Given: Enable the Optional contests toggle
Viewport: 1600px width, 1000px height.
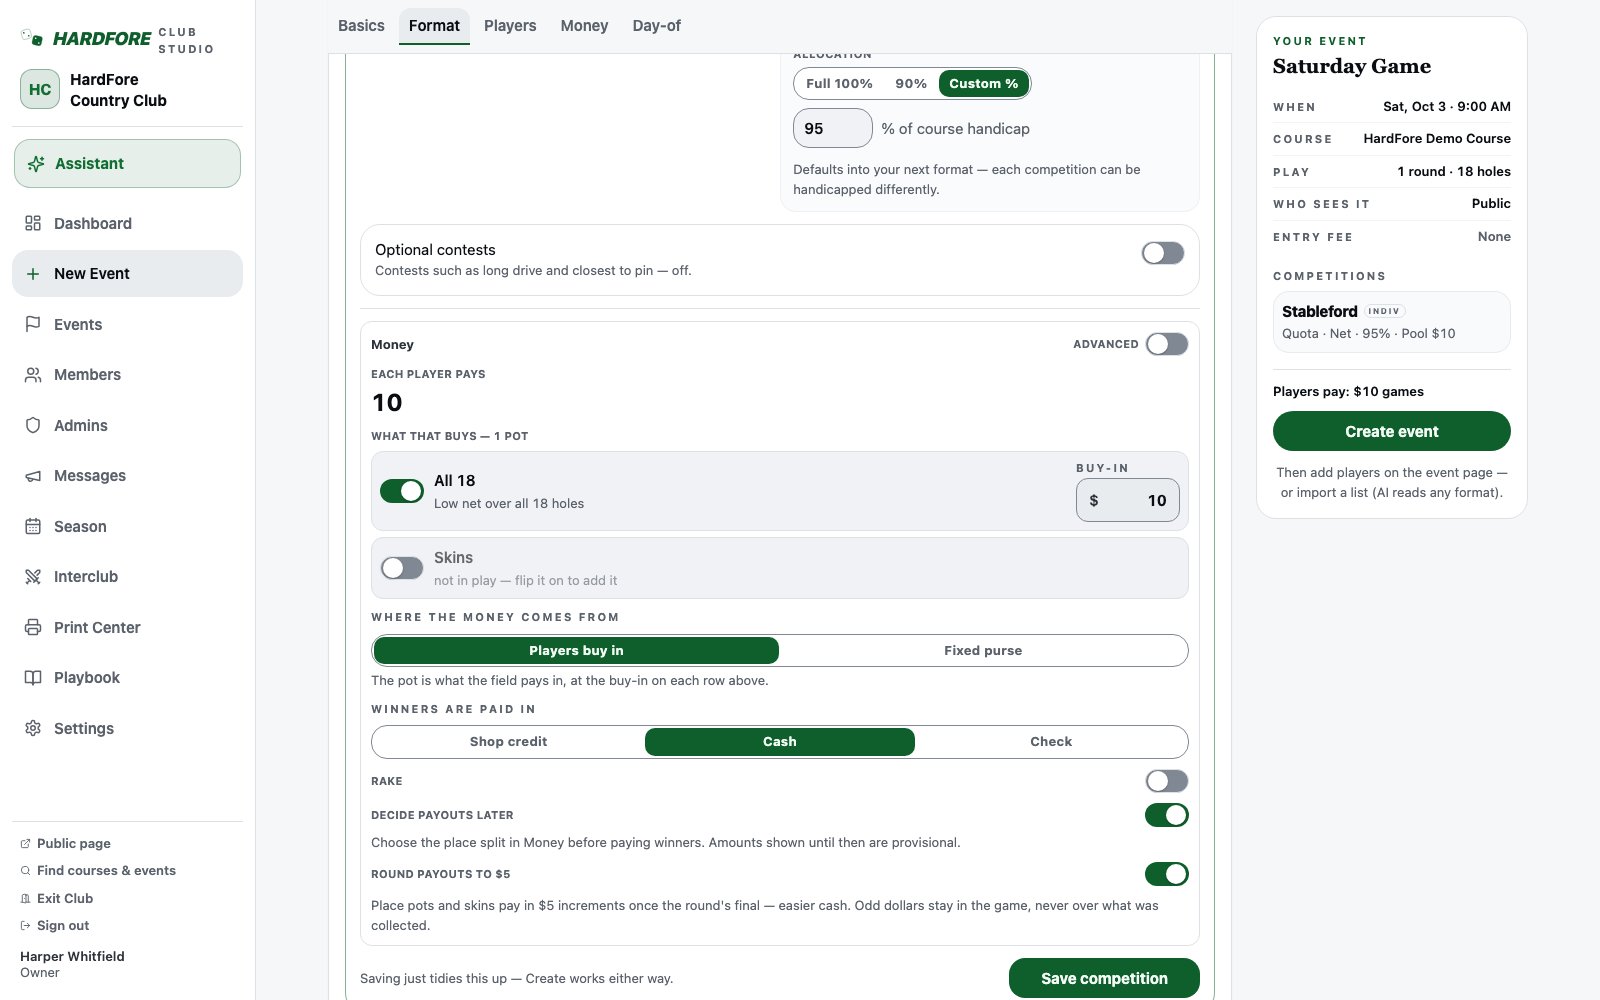Looking at the screenshot, I should pyautogui.click(x=1163, y=253).
